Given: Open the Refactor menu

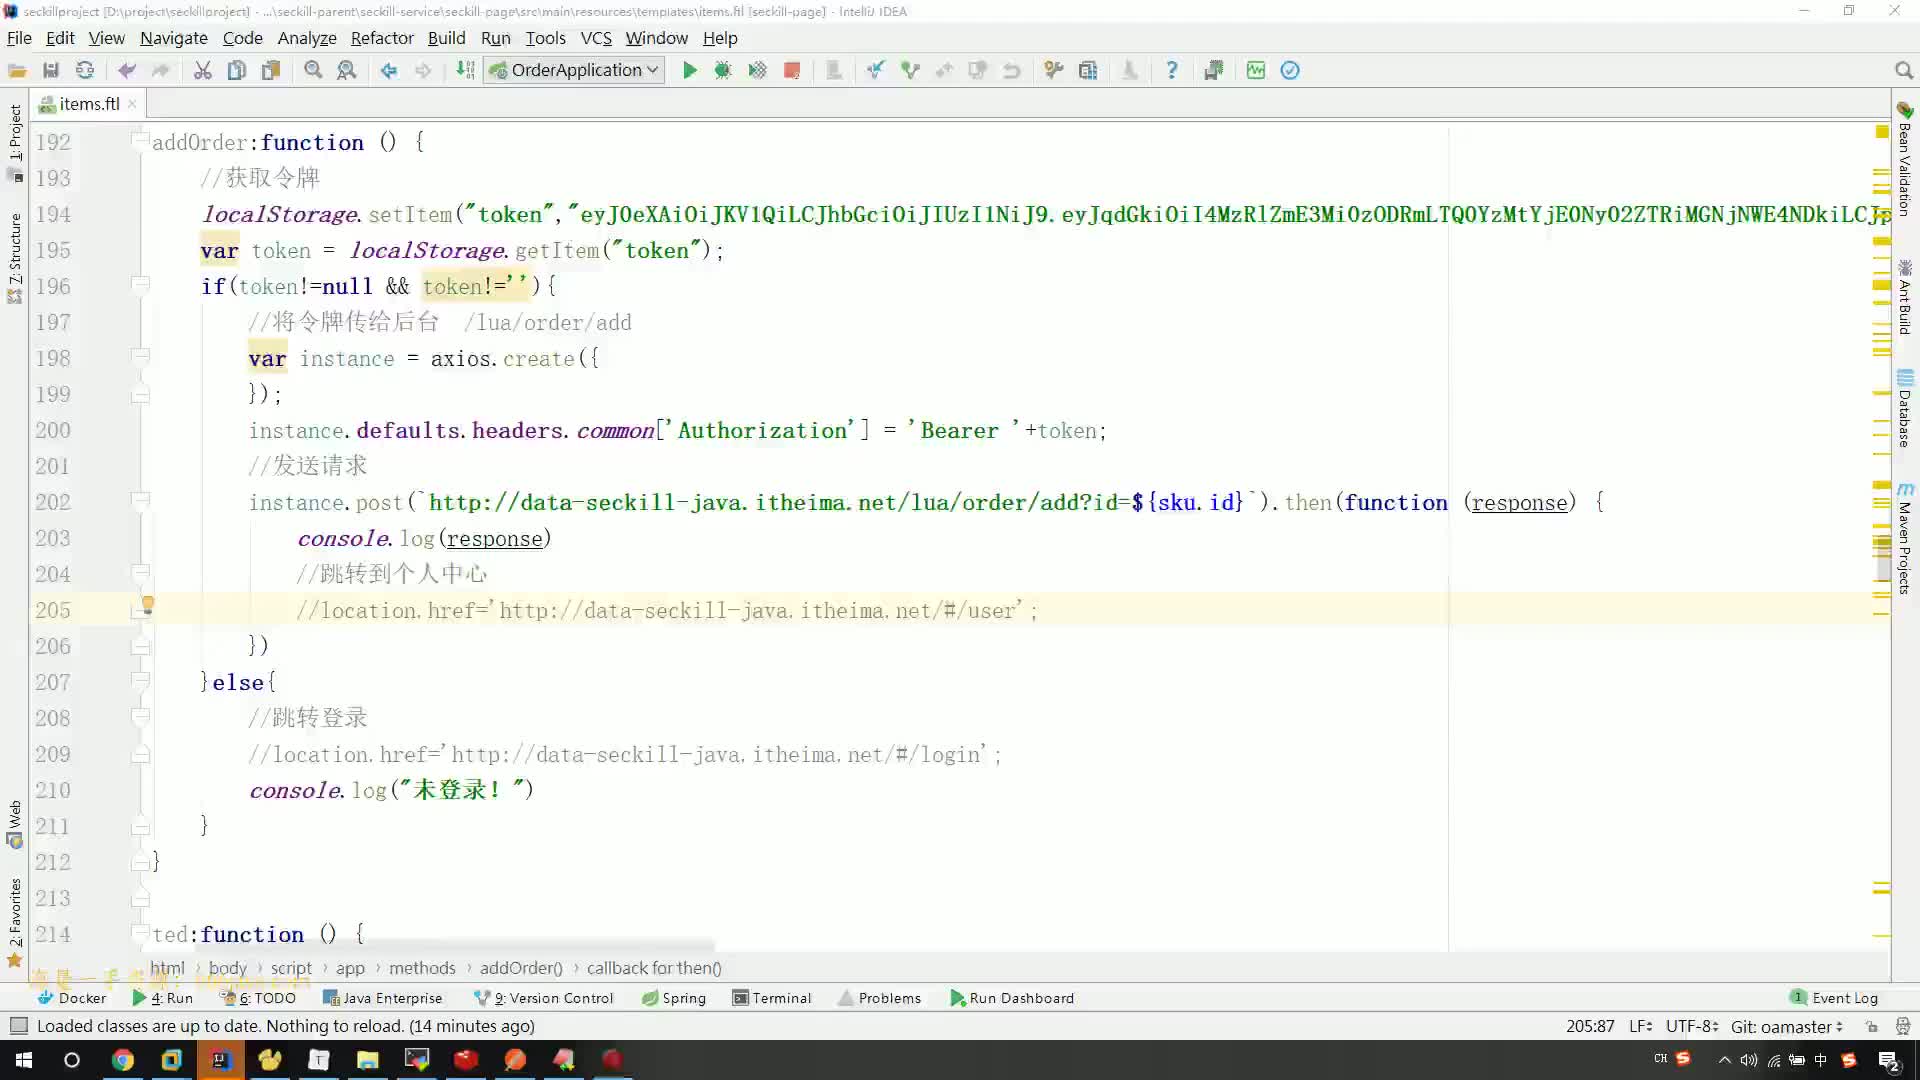Looking at the screenshot, I should point(382,38).
